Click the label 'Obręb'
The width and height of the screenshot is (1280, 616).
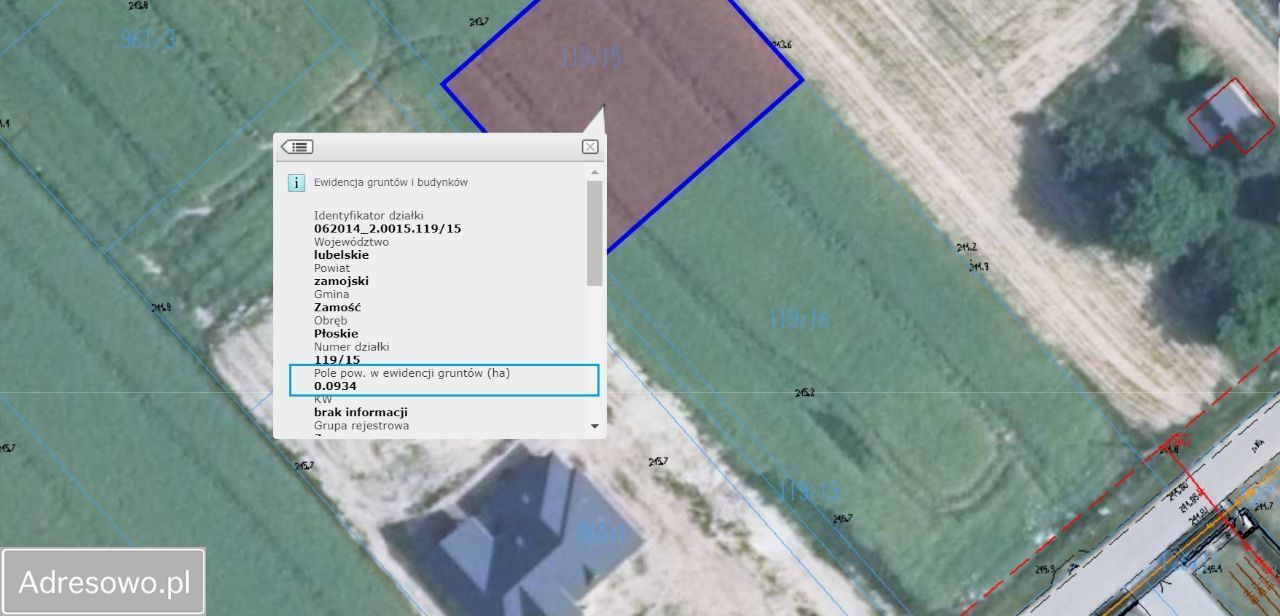331,320
